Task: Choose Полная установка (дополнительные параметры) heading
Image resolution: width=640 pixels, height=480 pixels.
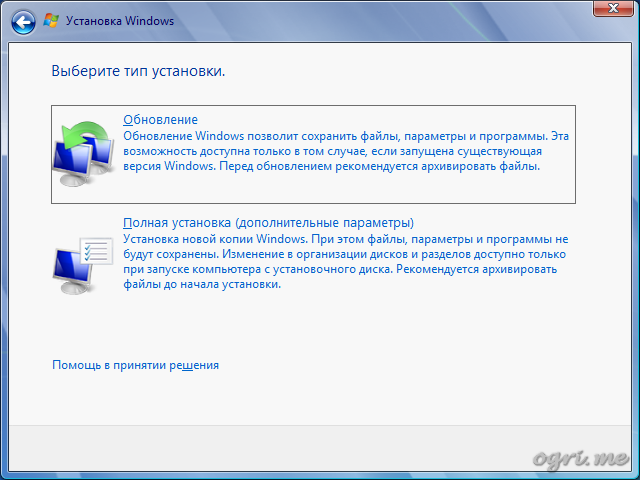Action: click(268, 223)
